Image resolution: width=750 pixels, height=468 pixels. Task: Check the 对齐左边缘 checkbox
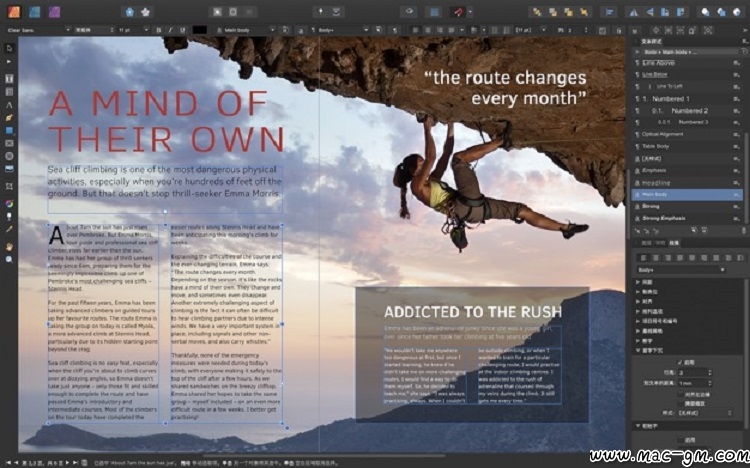point(680,394)
